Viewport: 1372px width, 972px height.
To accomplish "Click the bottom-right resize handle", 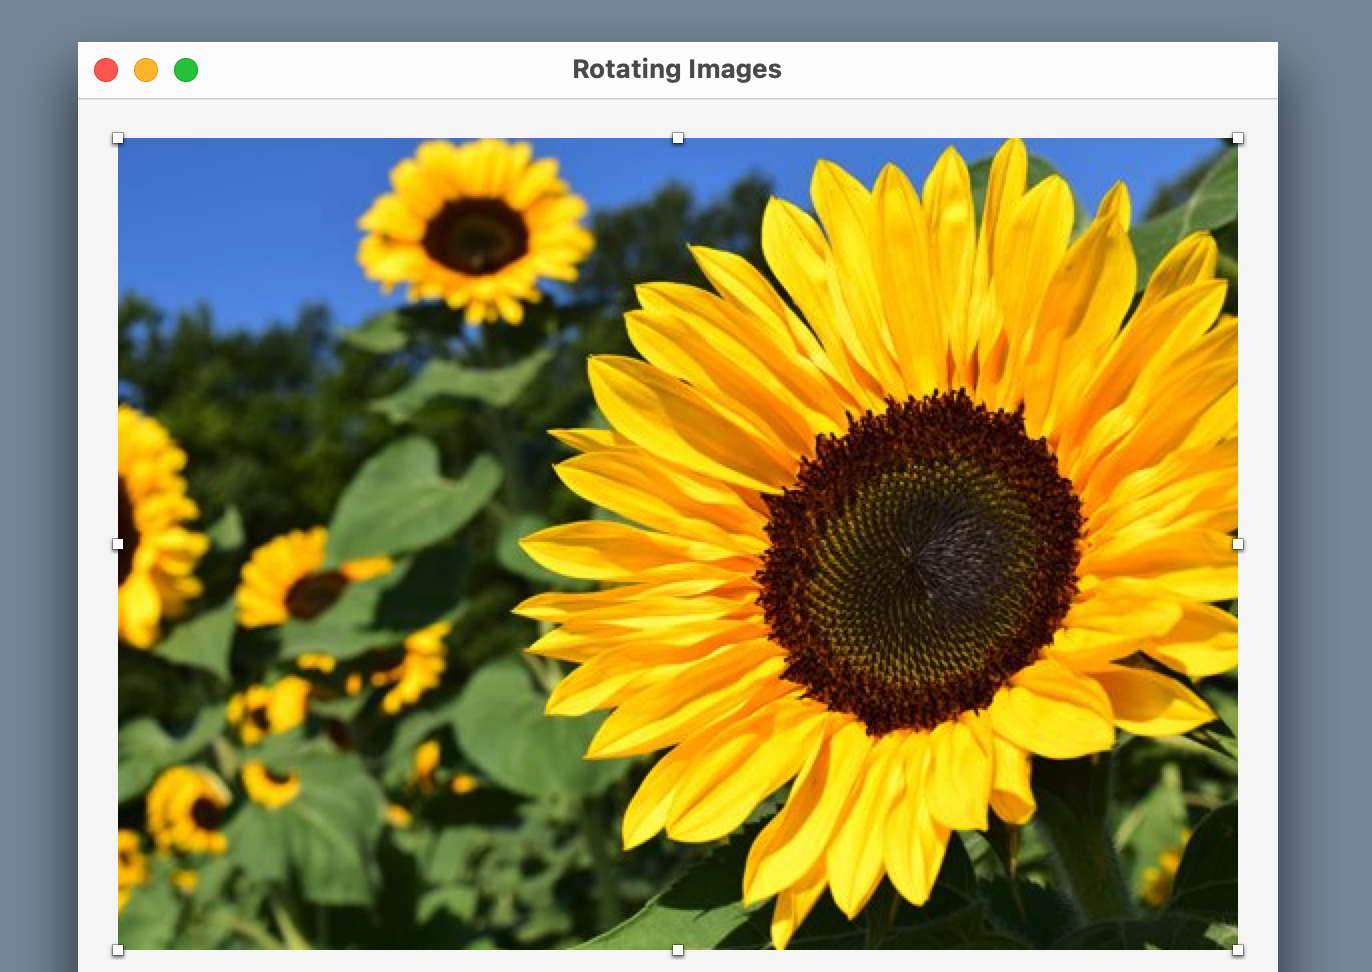I will (1238, 950).
